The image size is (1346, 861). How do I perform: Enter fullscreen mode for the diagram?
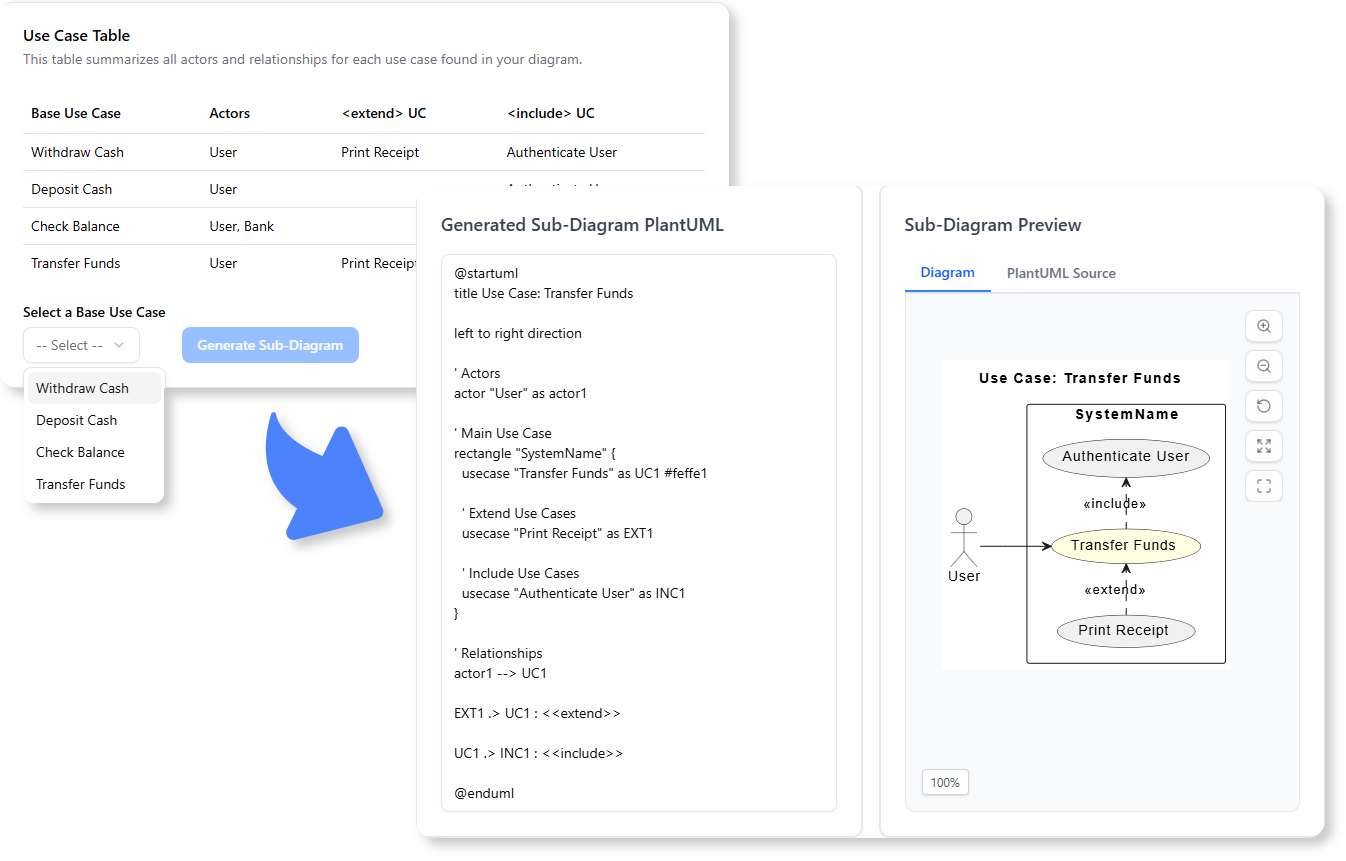[x=1263, y=486]
